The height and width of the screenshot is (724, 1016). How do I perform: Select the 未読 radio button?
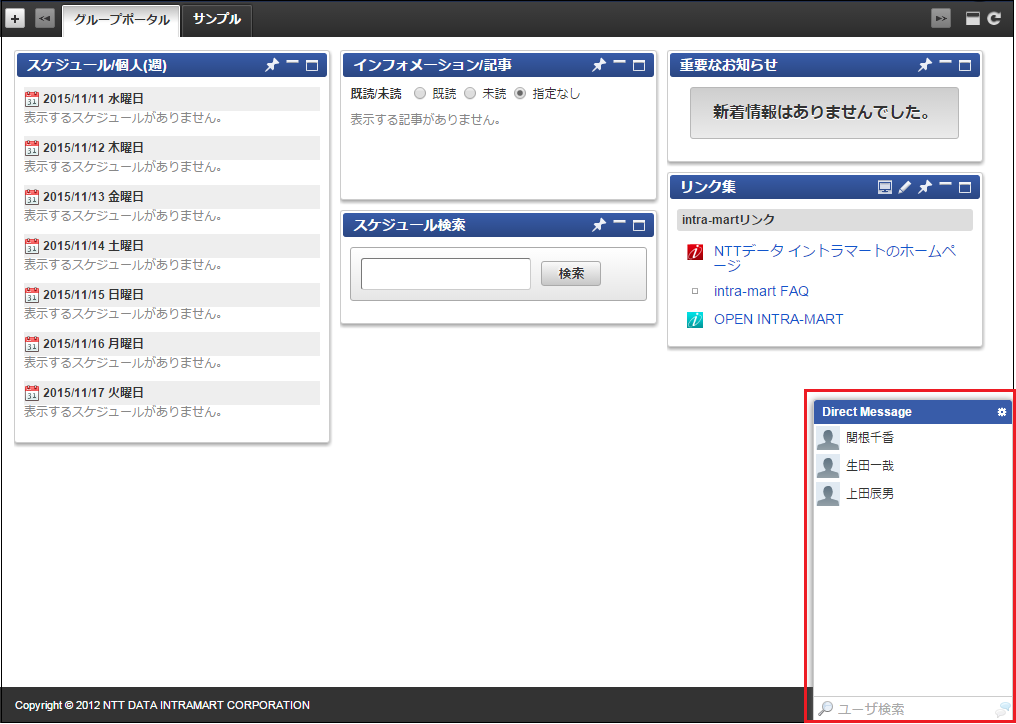pos(470,93)
